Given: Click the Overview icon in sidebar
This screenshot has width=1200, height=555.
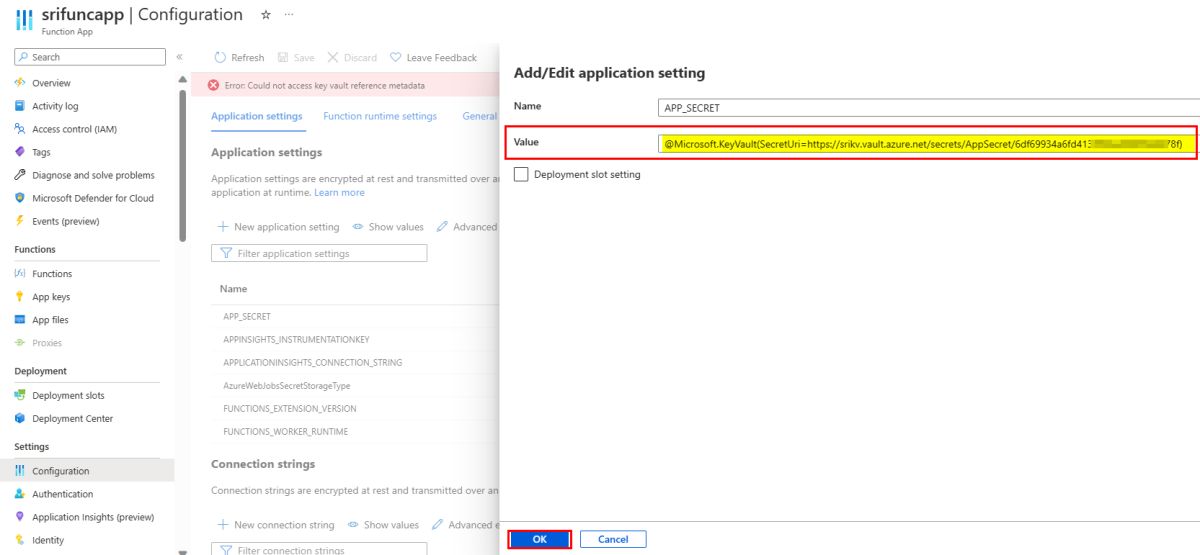Looking at the screenshot, I should click(x=20, y=83).
